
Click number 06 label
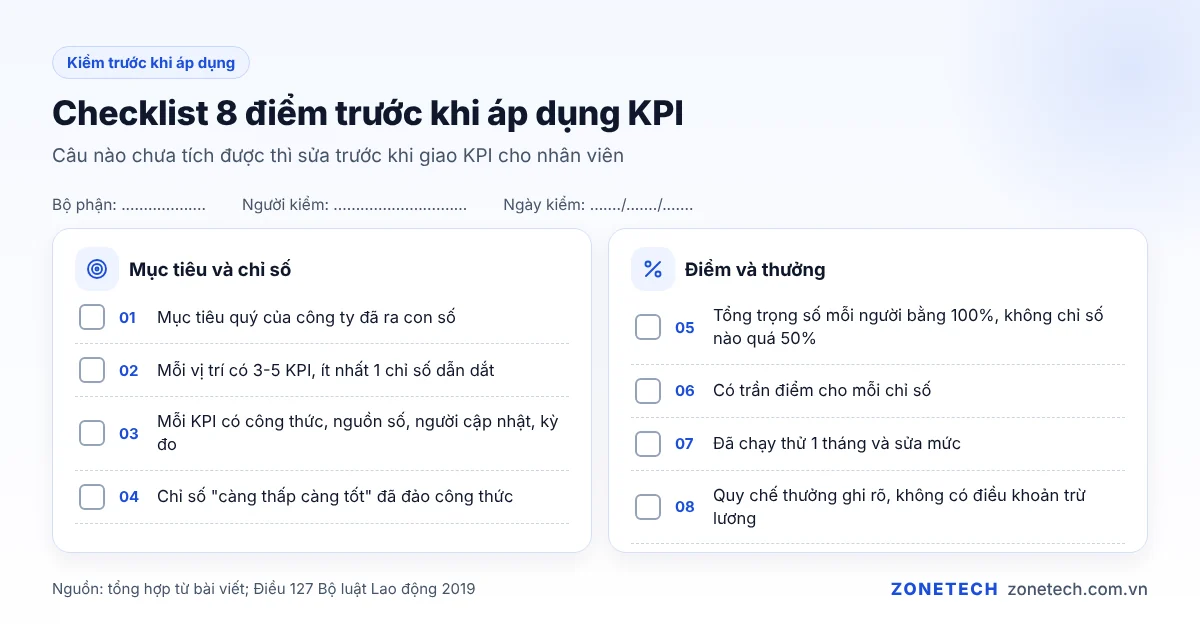click(x=684, y=391)
